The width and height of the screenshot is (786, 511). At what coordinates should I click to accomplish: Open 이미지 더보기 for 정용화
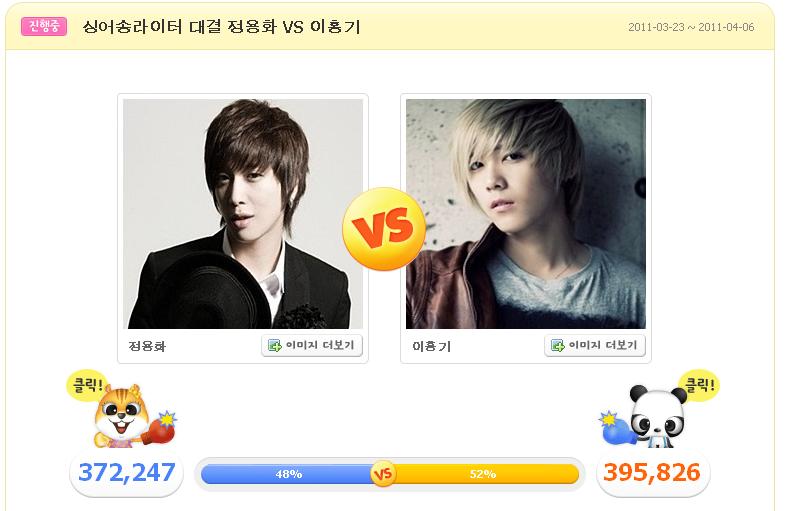pos(312,346)
